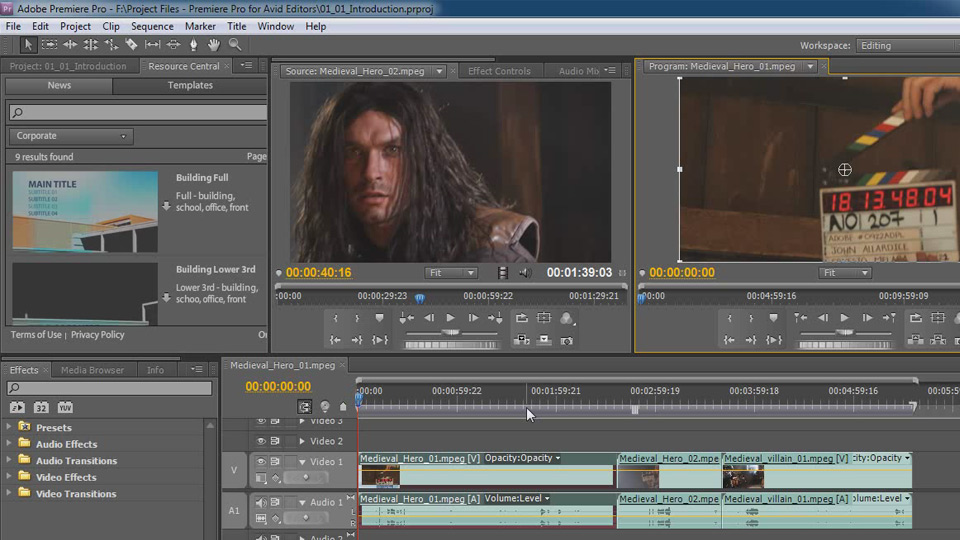Click Overwrite button in Source monitor
The image size is (960, 540).
544,340
